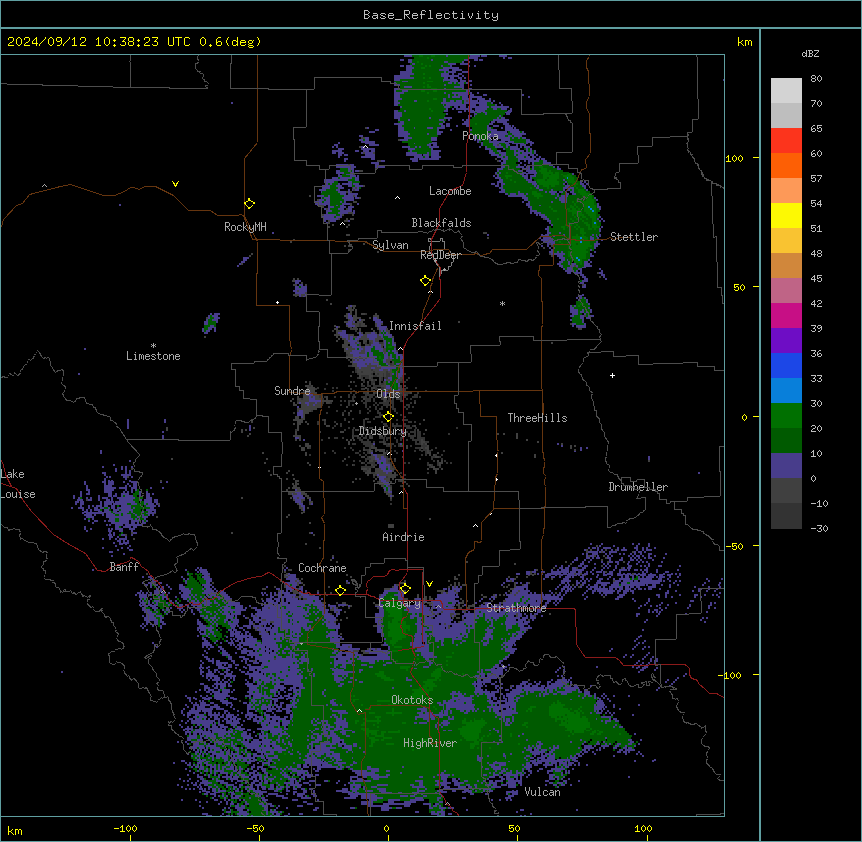Image resolution: width=862 pixels, height=842 pixels.
Task: Click the yellow marker south of RedDeer
Action: 426,281
